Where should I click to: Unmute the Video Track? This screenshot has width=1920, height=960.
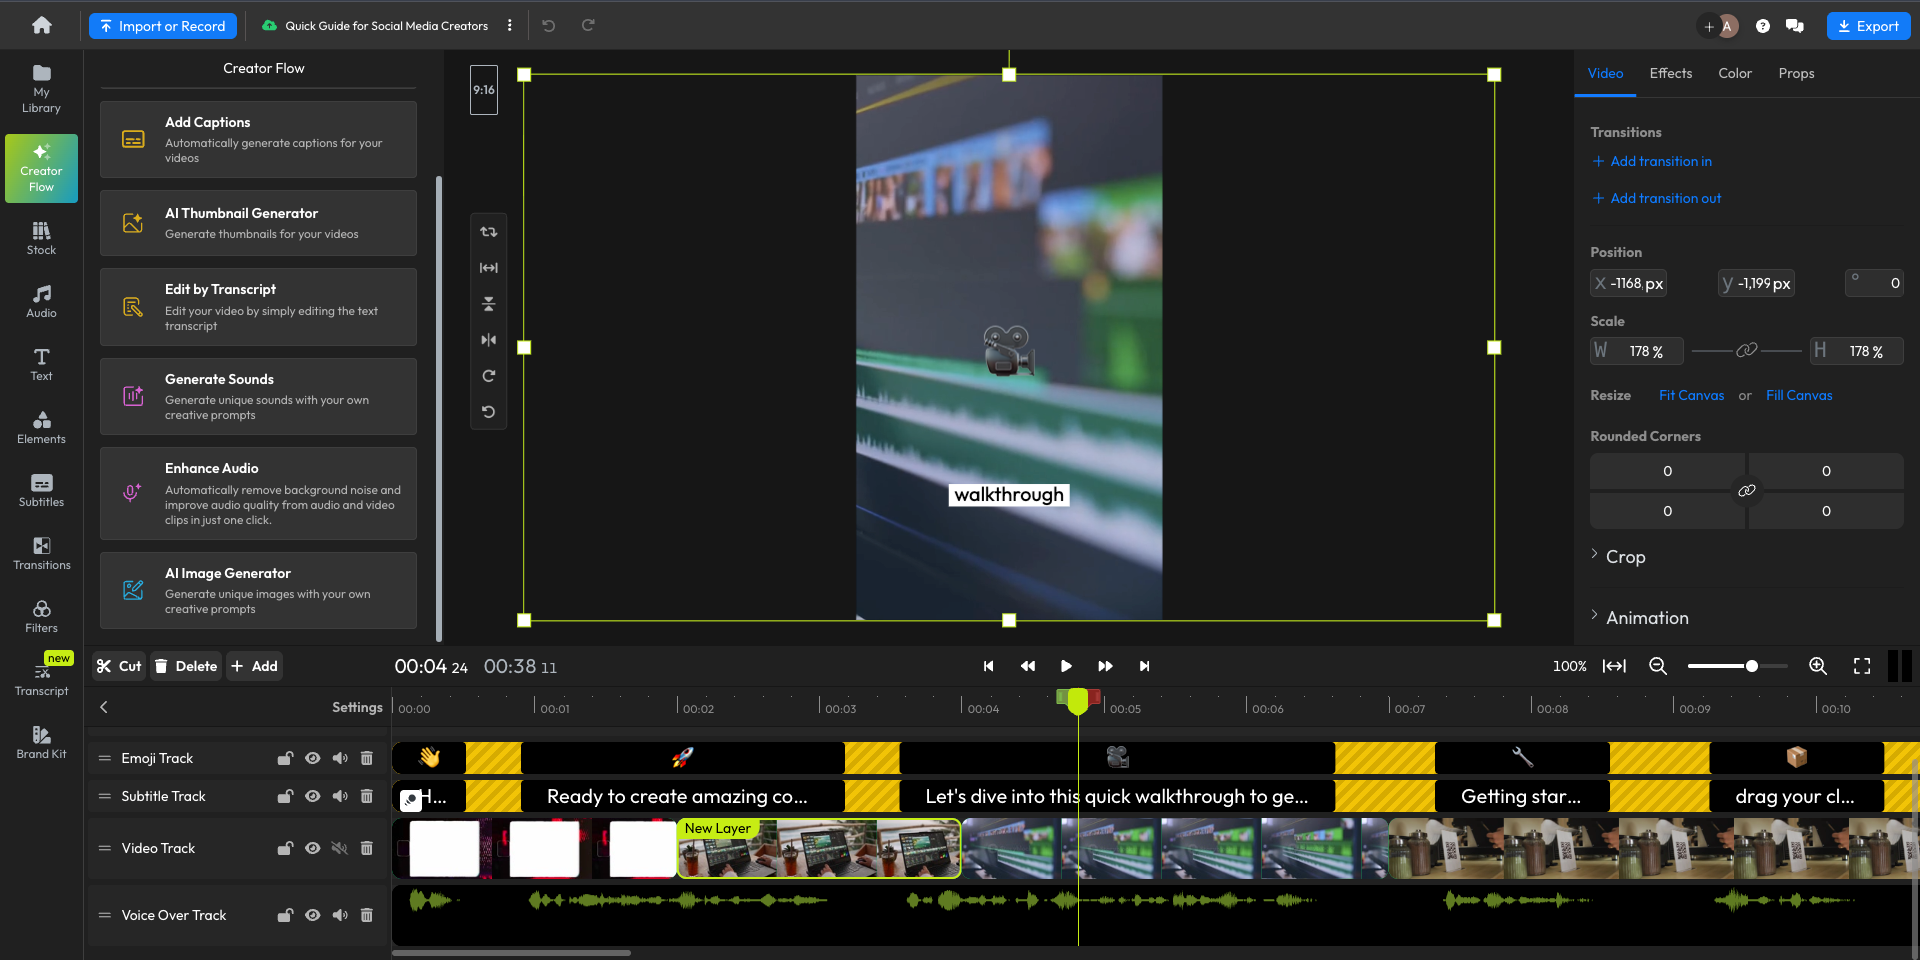pyautogui.click(x=340, y=847)
